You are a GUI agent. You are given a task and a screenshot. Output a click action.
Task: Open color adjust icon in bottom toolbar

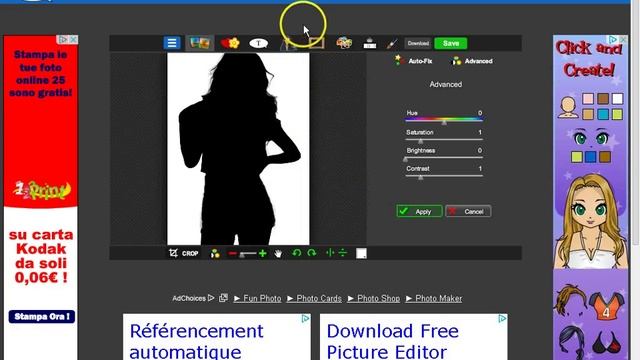(x=215, y=253)
